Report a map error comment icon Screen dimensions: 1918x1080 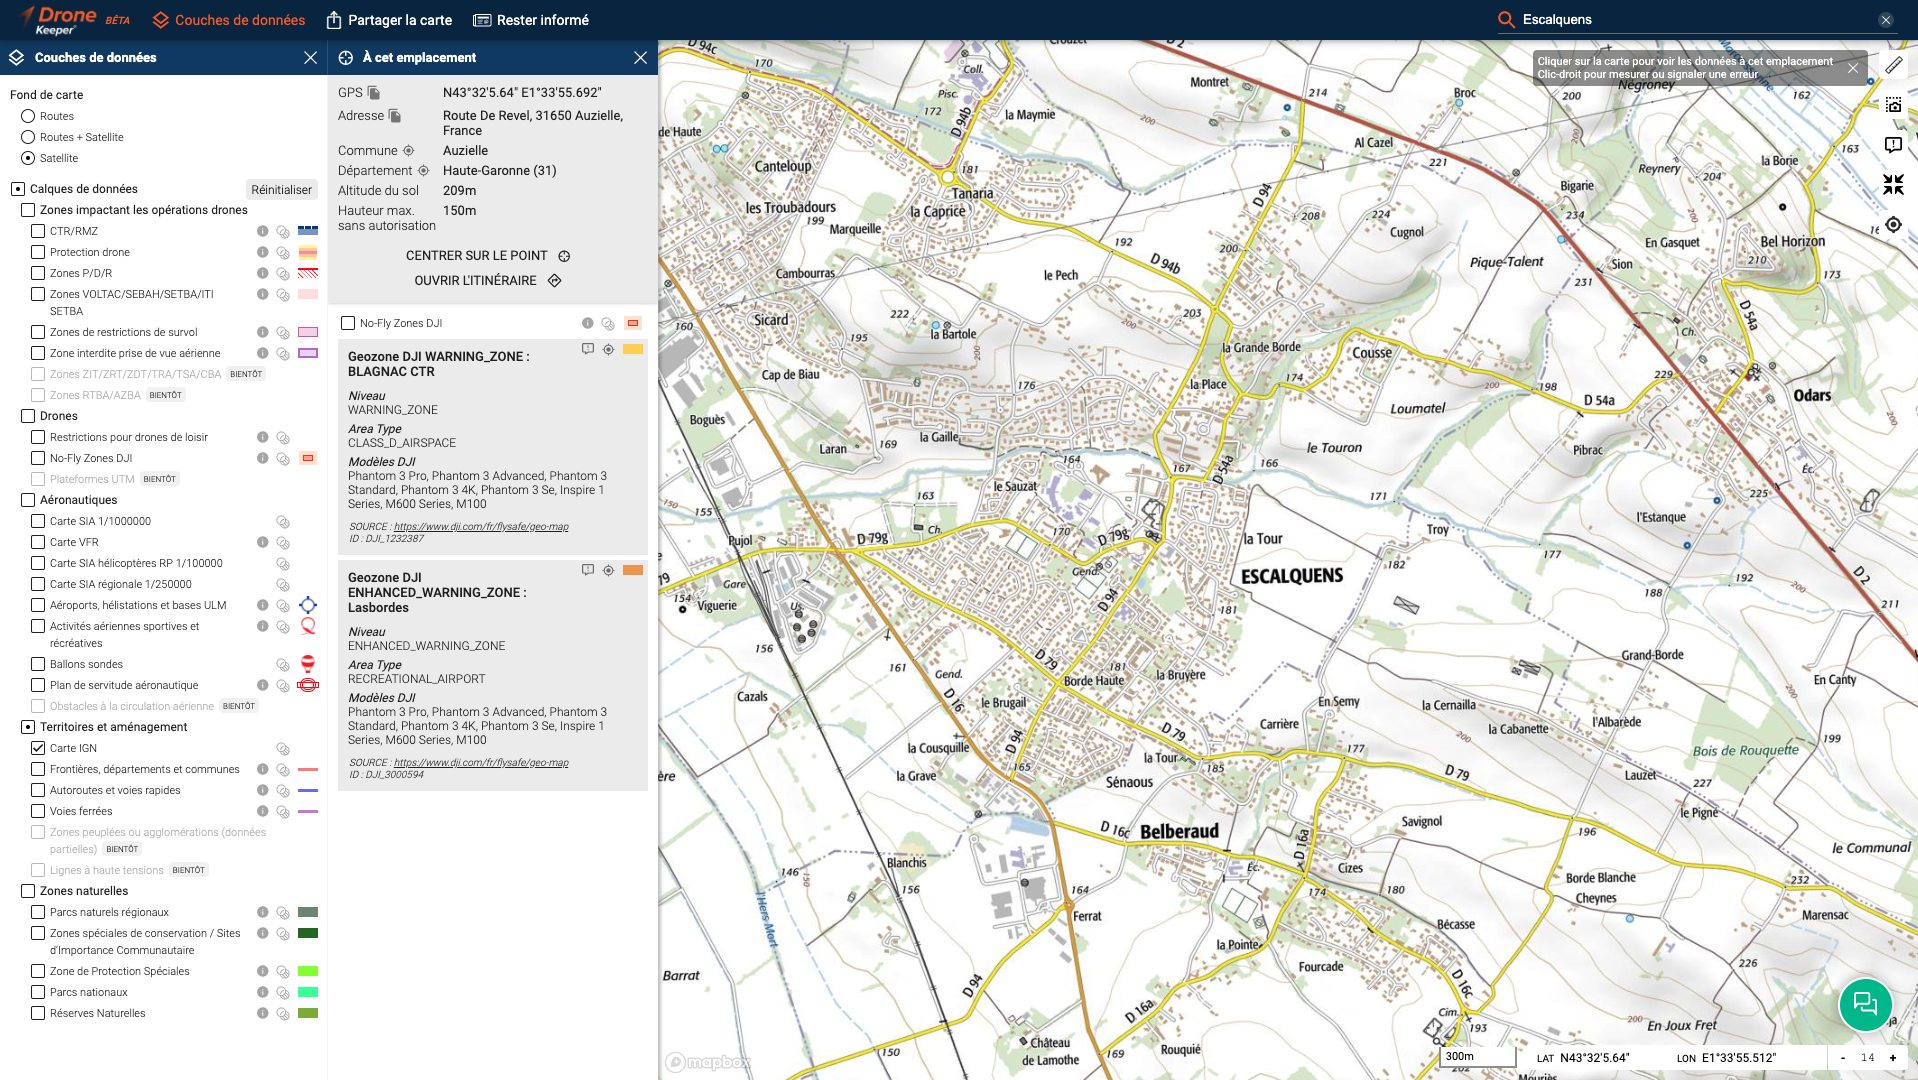tap(1893, 145)
